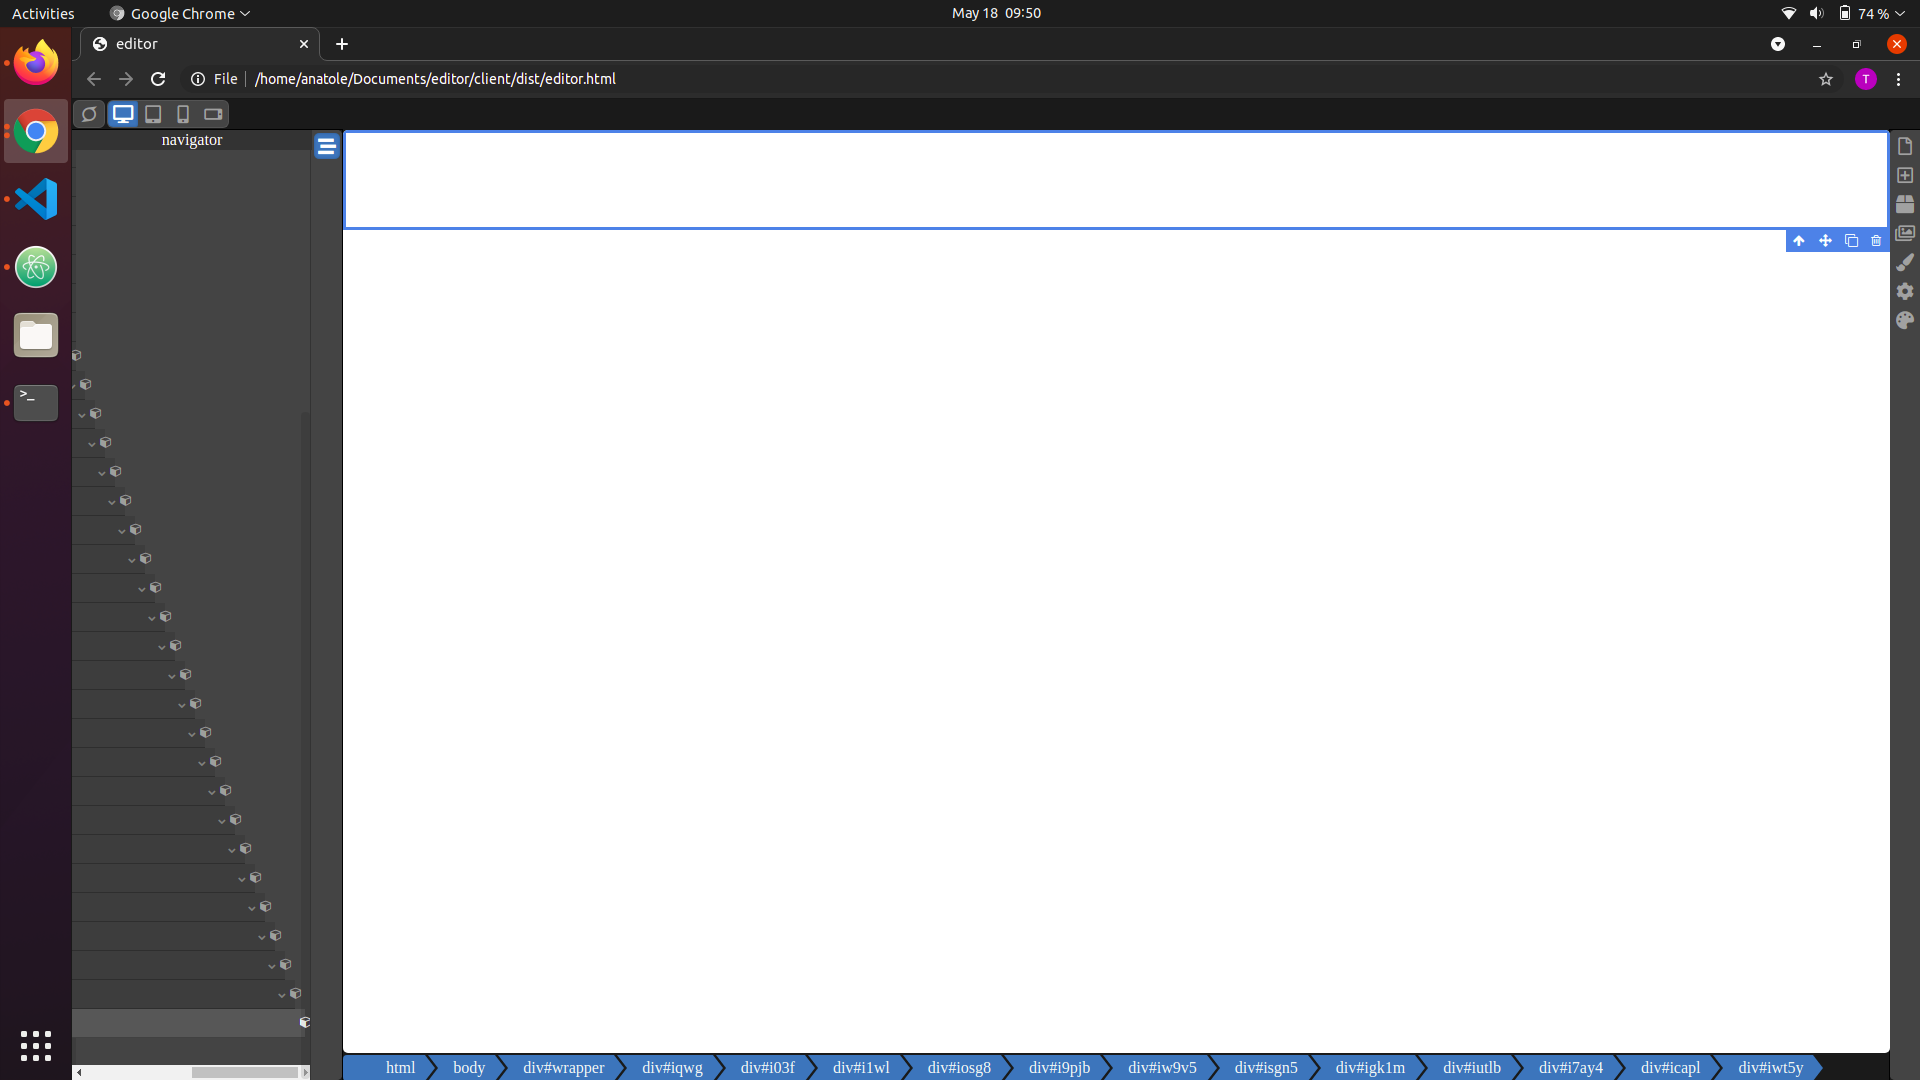Screen dimensions: 1920x1080
Task: Select div#wrapper in the breadcrumb bar
Action: point(564,1067)
